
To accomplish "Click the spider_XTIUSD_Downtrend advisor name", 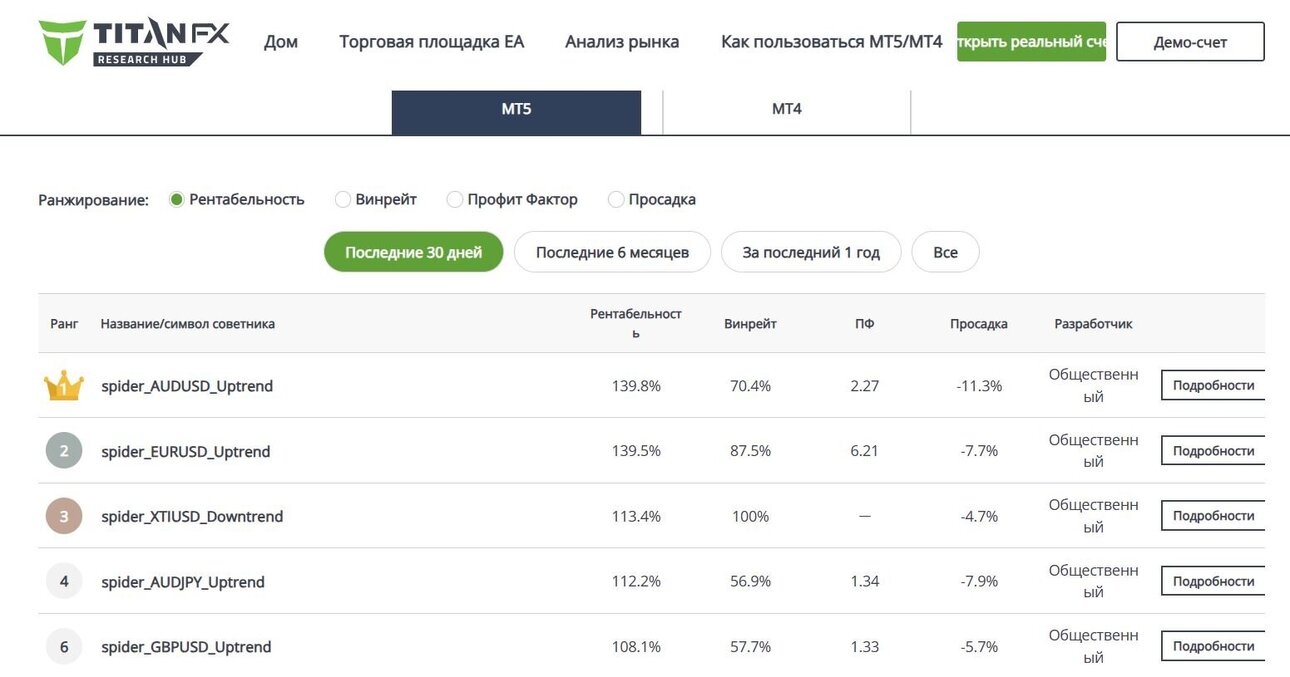I will tap(192, 516).
